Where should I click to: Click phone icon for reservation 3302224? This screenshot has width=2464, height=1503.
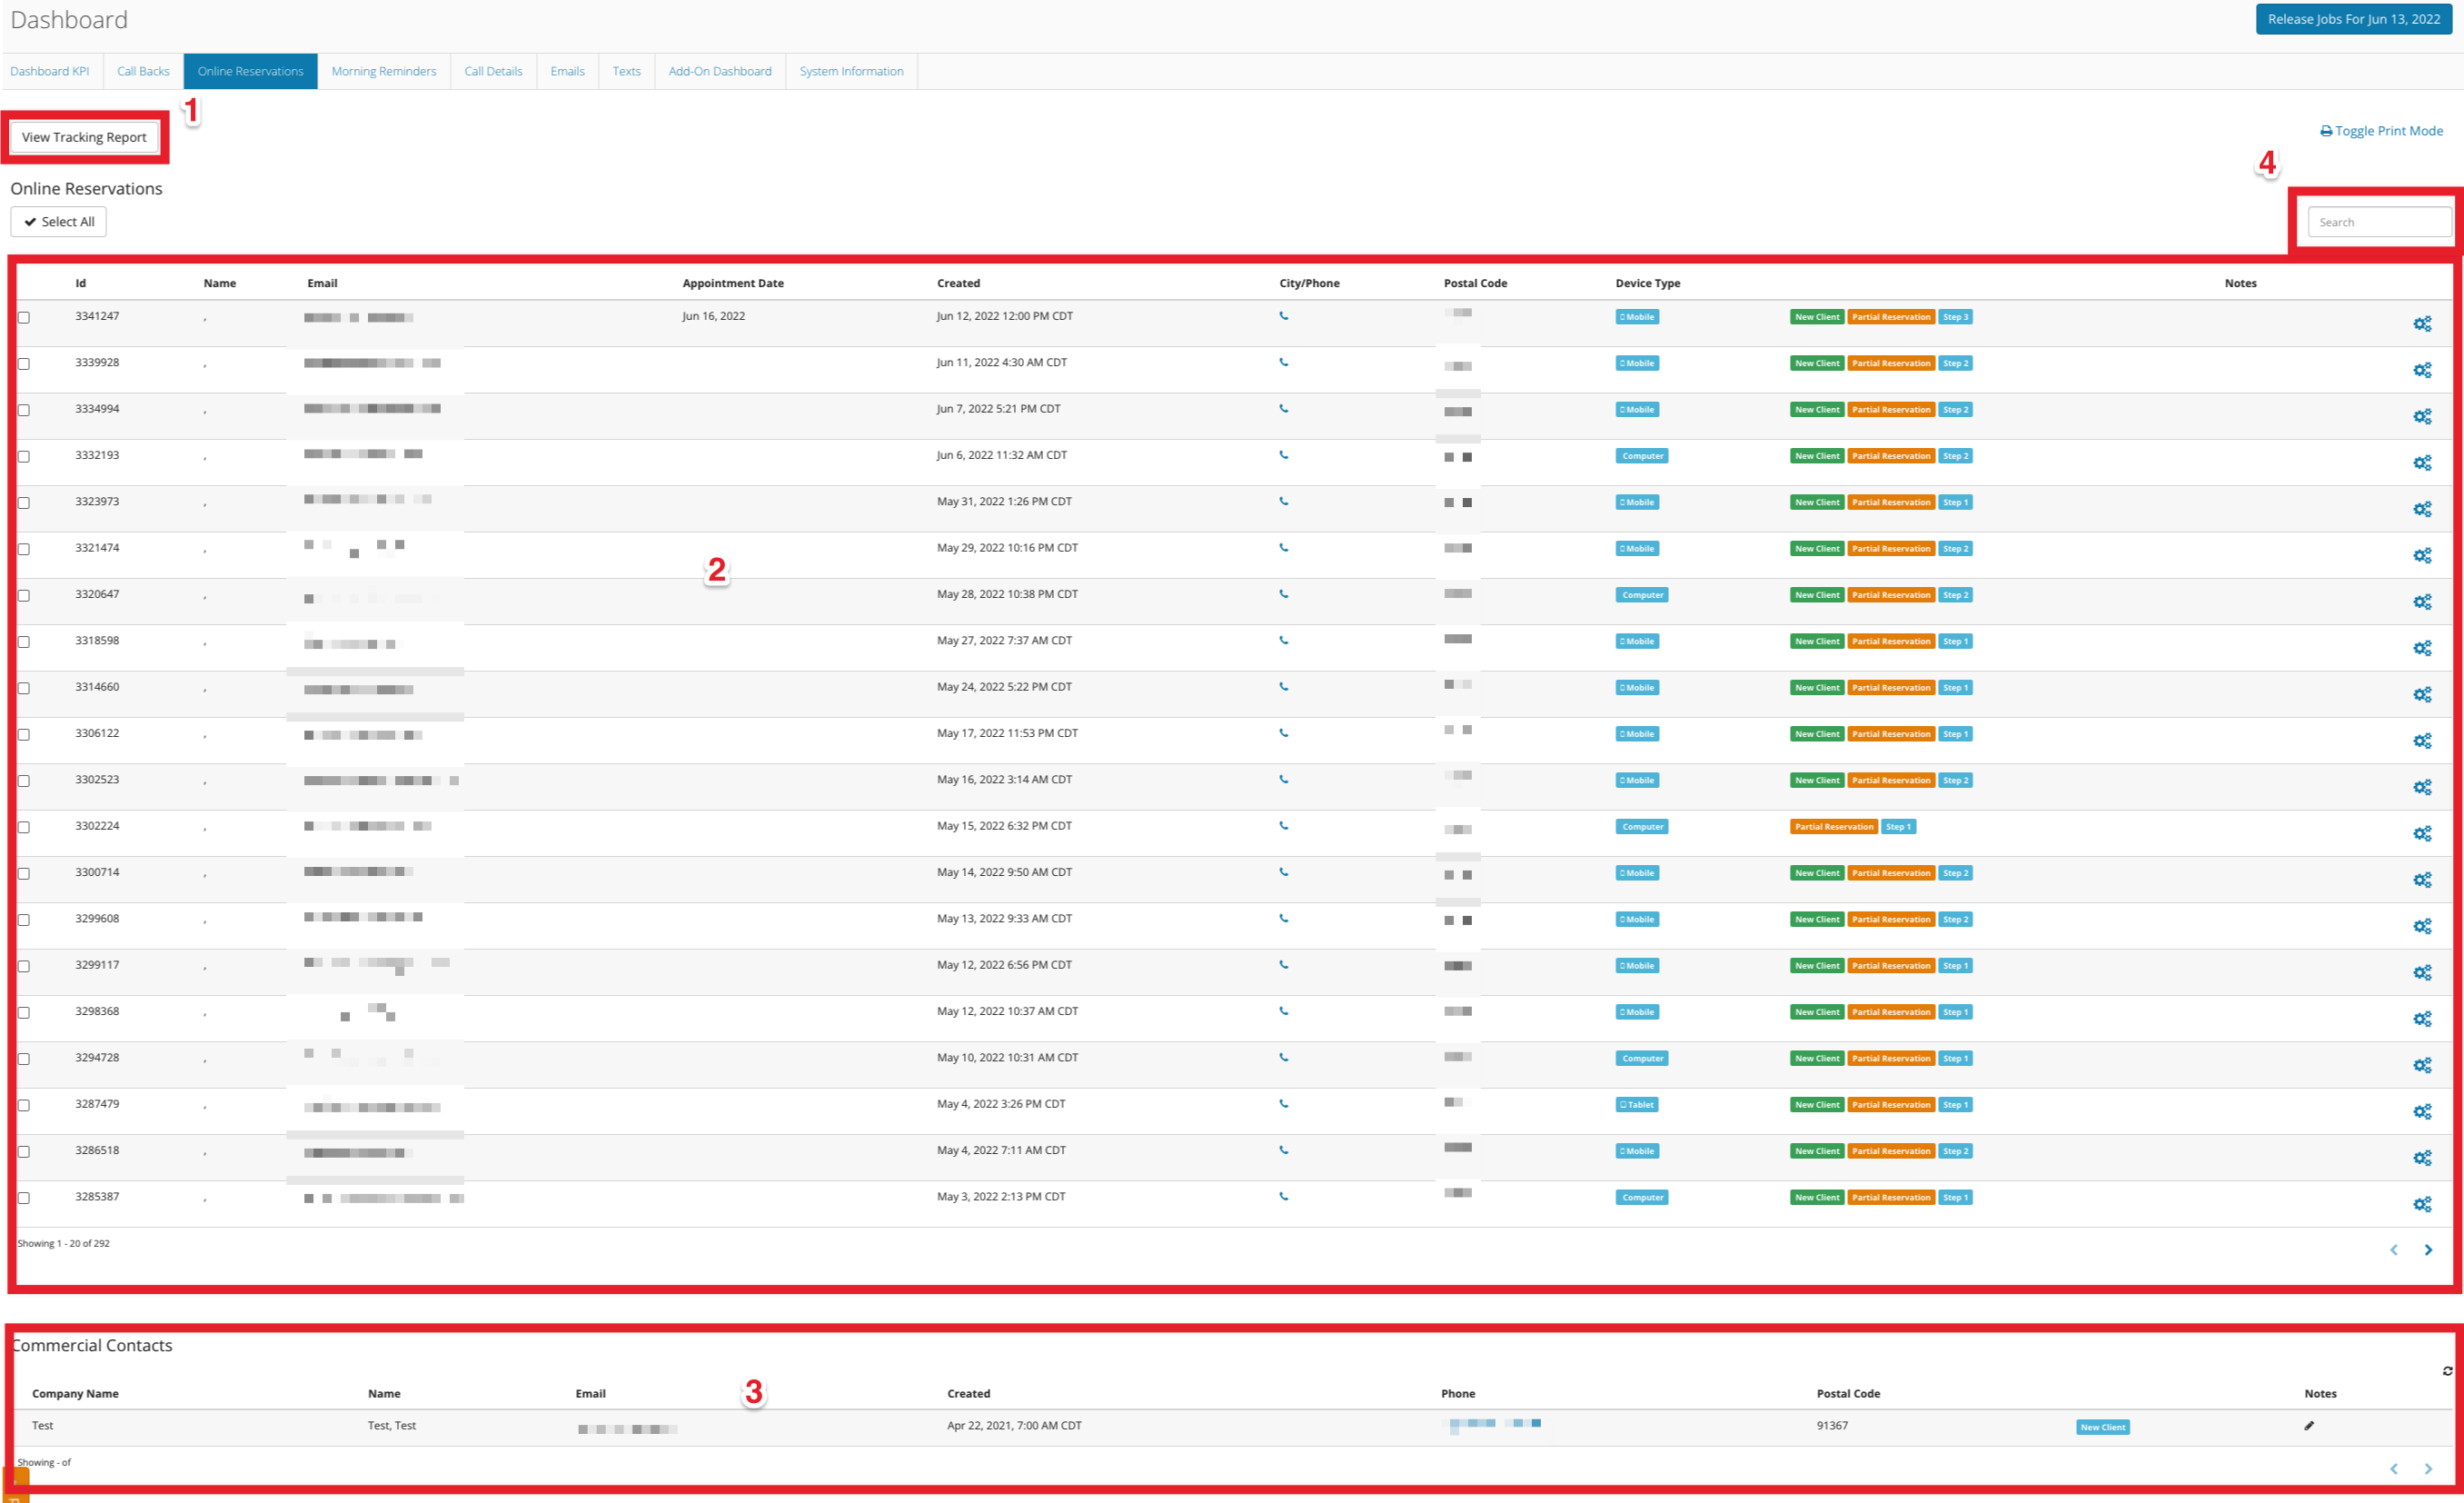(x=1284, y=826)
